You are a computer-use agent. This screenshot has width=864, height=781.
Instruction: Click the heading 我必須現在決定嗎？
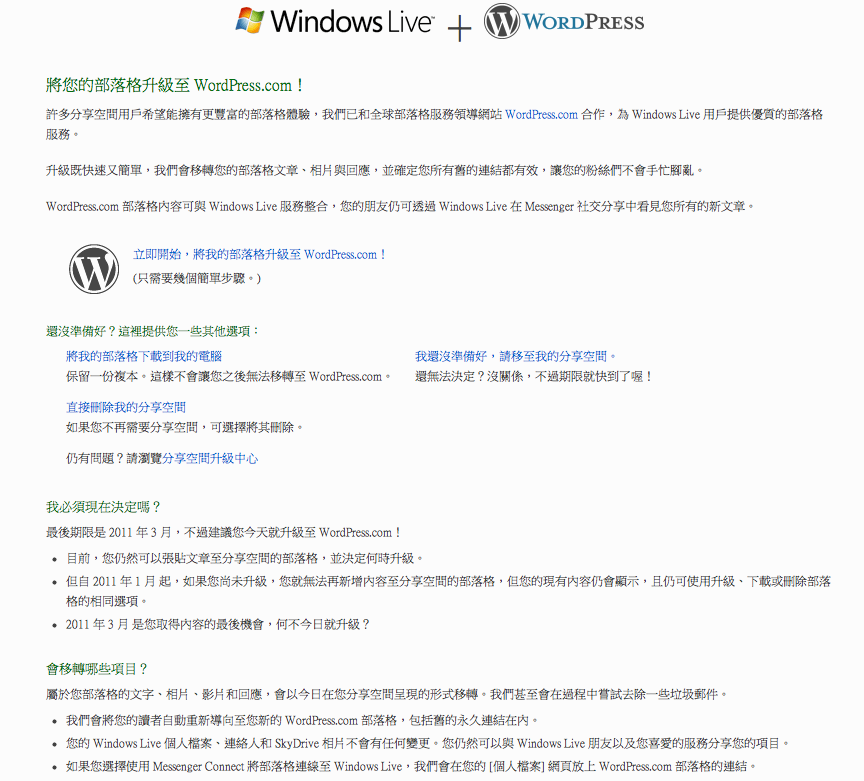click(103, 507)
